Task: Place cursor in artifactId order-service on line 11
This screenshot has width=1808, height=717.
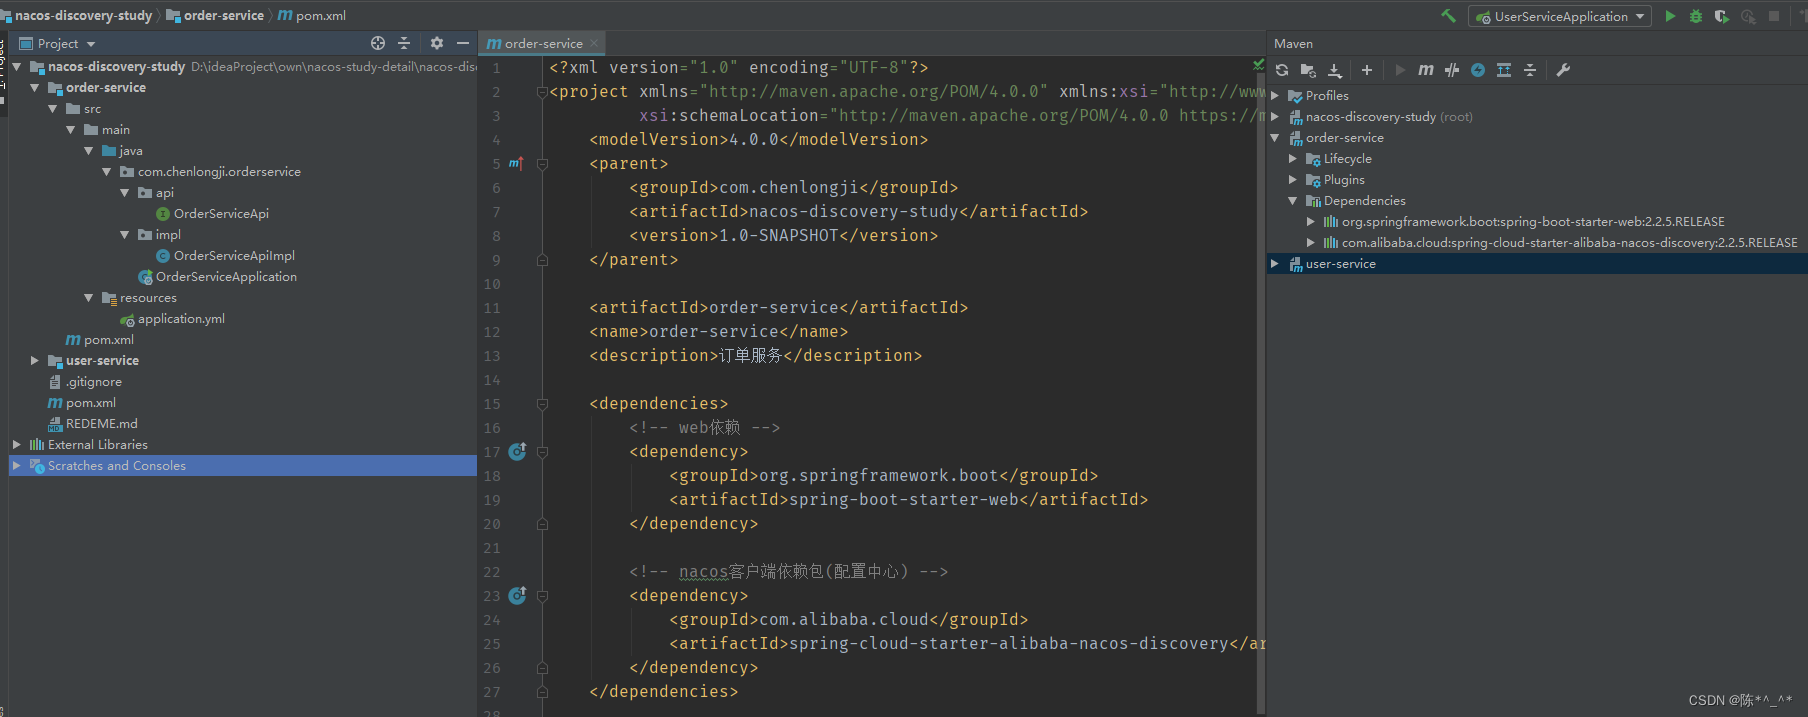Action: [774, 307]
